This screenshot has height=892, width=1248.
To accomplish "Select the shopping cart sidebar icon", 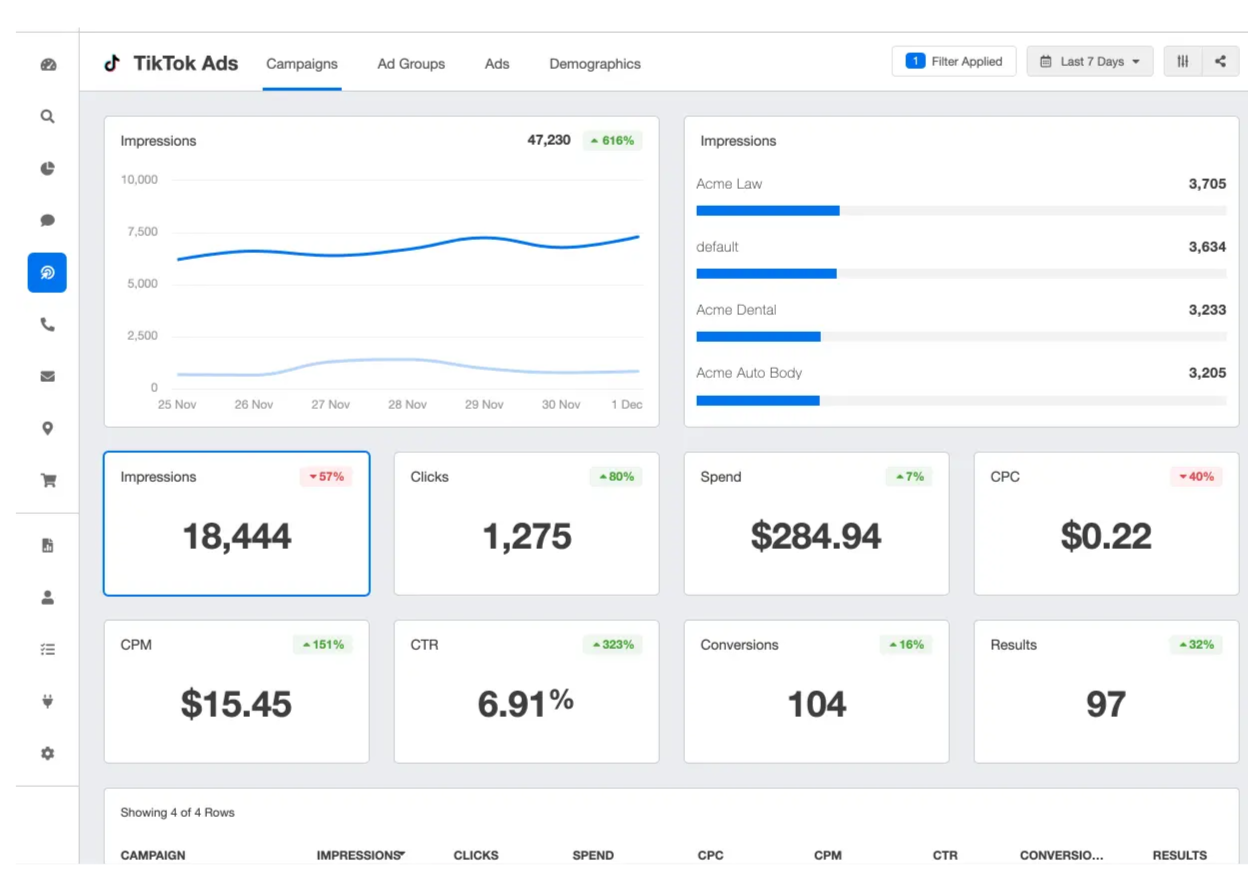I will (47, 481).
